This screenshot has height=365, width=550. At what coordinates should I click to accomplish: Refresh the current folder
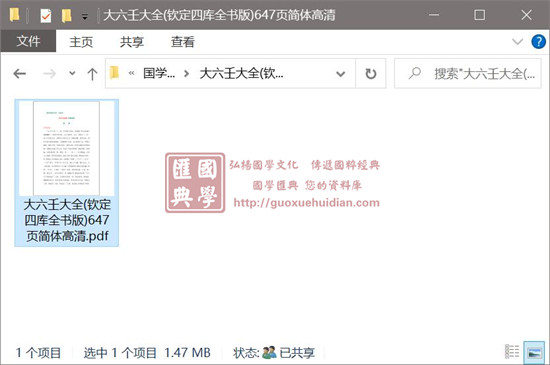click(x=371, y=74)
